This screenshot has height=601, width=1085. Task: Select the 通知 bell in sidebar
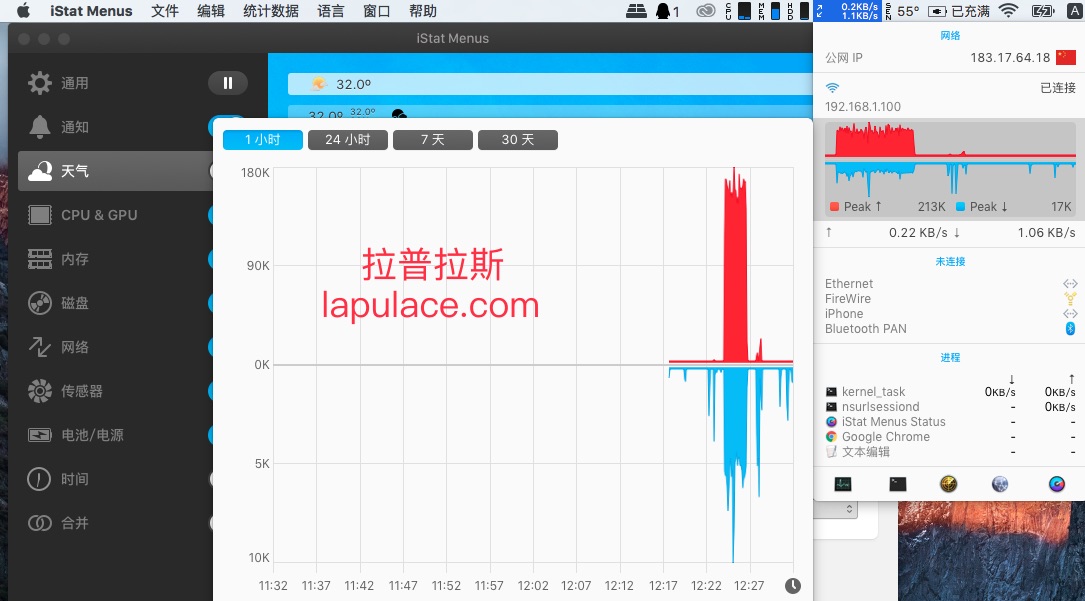39,127
